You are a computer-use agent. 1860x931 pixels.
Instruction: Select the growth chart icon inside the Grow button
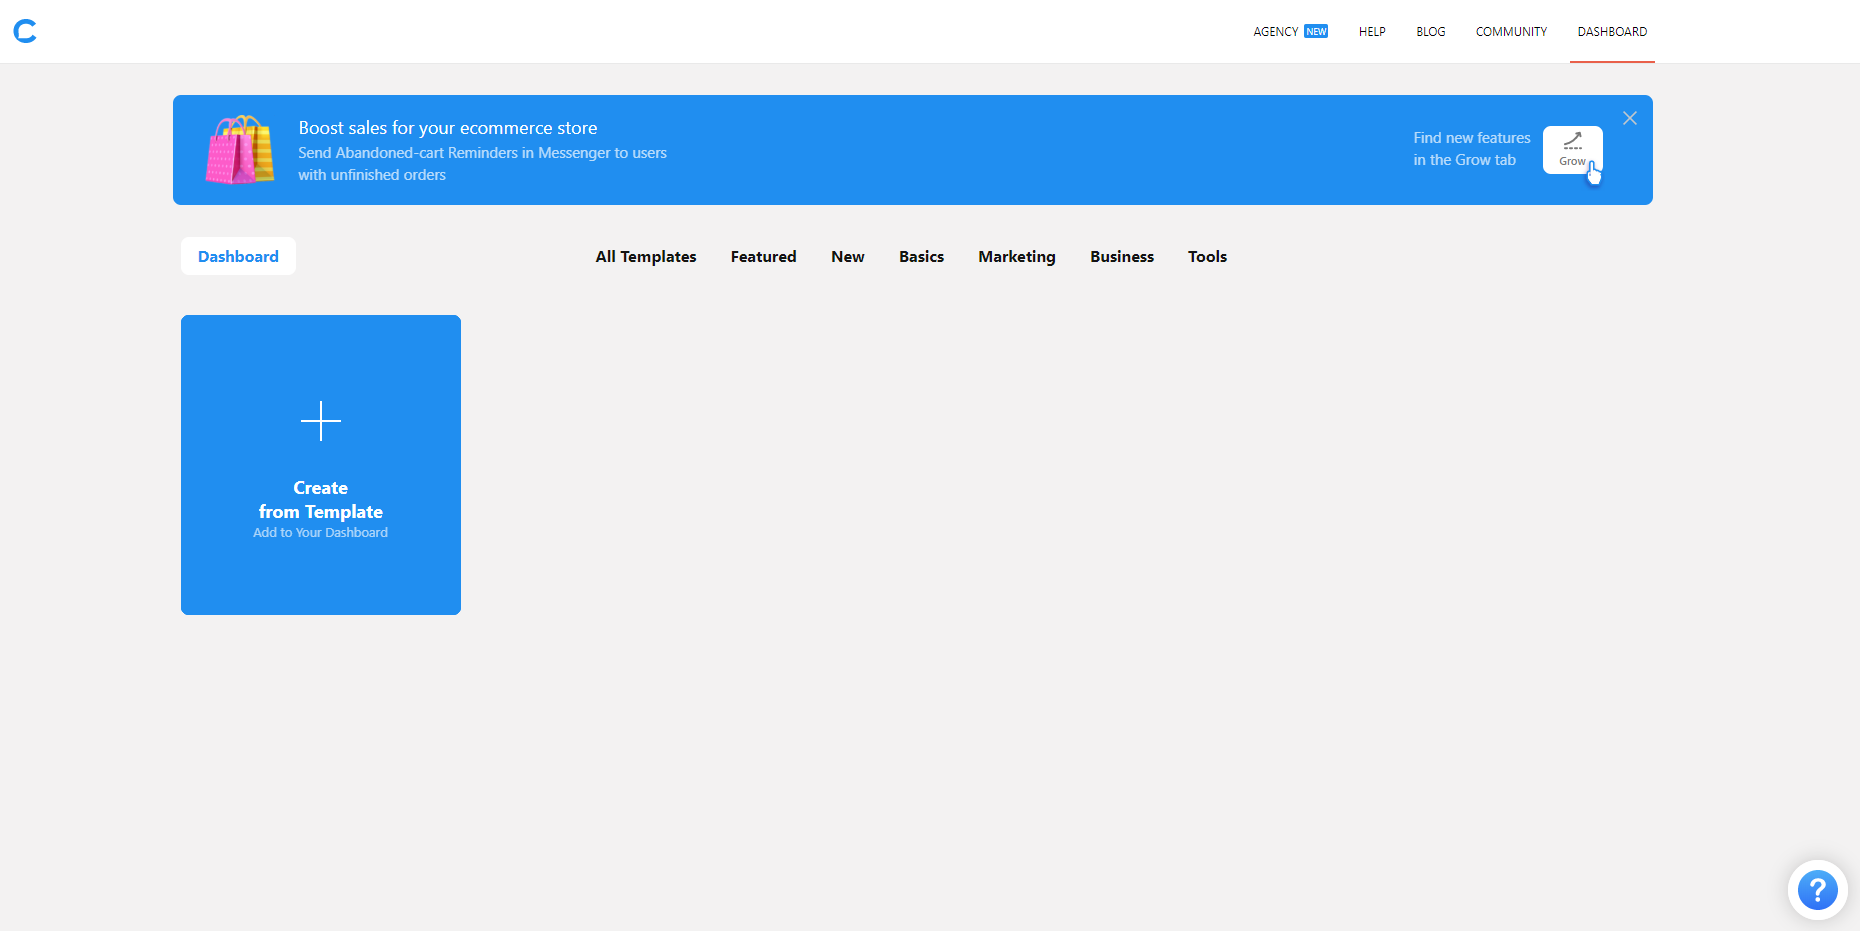(1572, 142)
